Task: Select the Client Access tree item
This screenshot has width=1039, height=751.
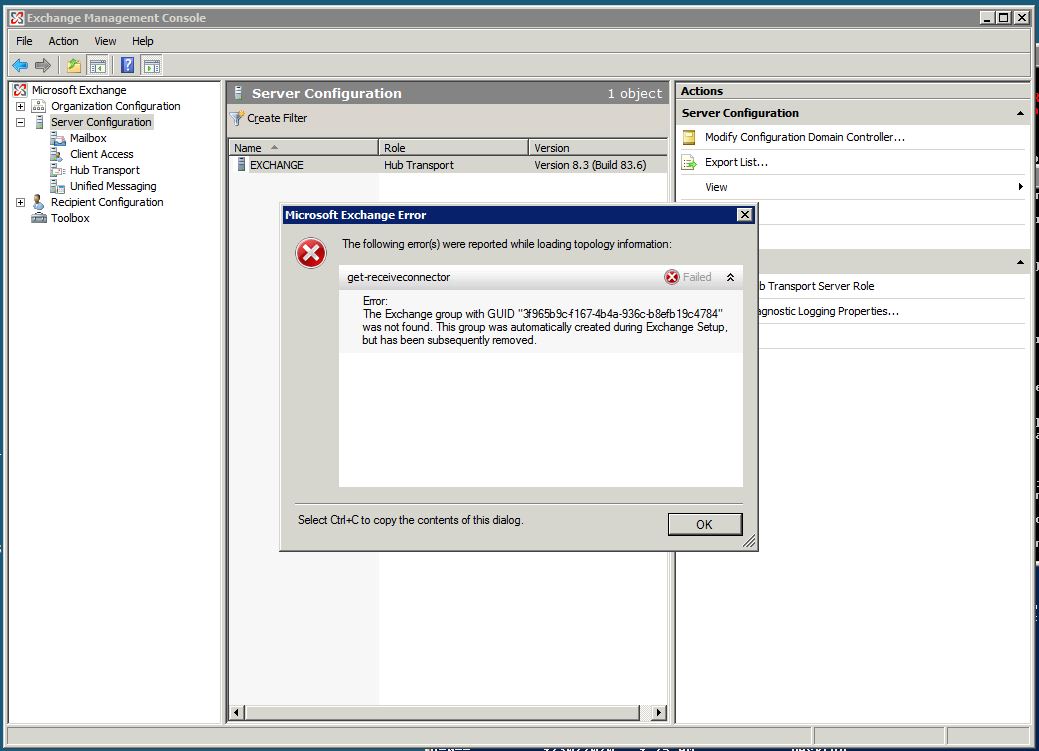Action: 102,154
